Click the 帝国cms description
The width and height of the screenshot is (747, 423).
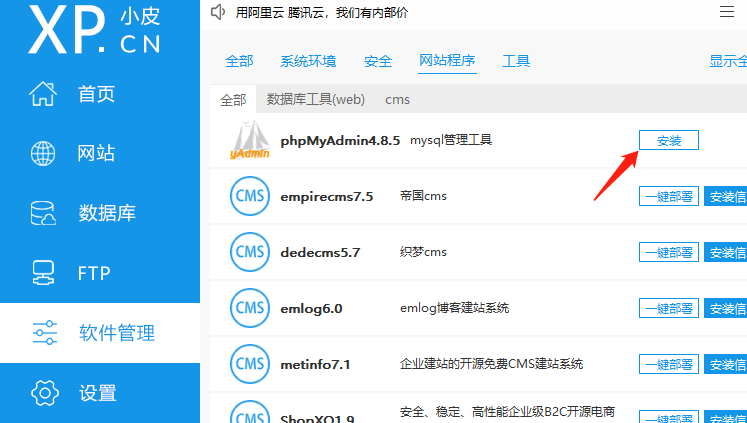[x=424, y=196]
